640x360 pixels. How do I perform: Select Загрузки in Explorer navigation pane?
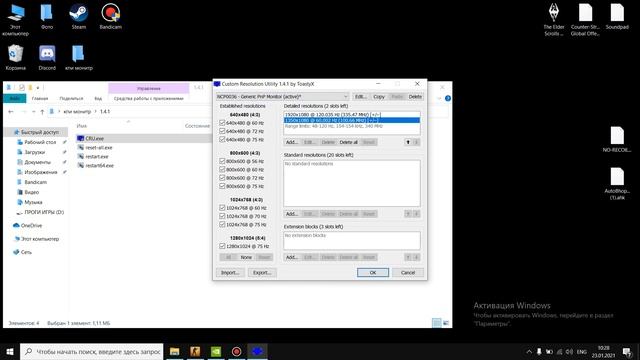tap(35, 152)
